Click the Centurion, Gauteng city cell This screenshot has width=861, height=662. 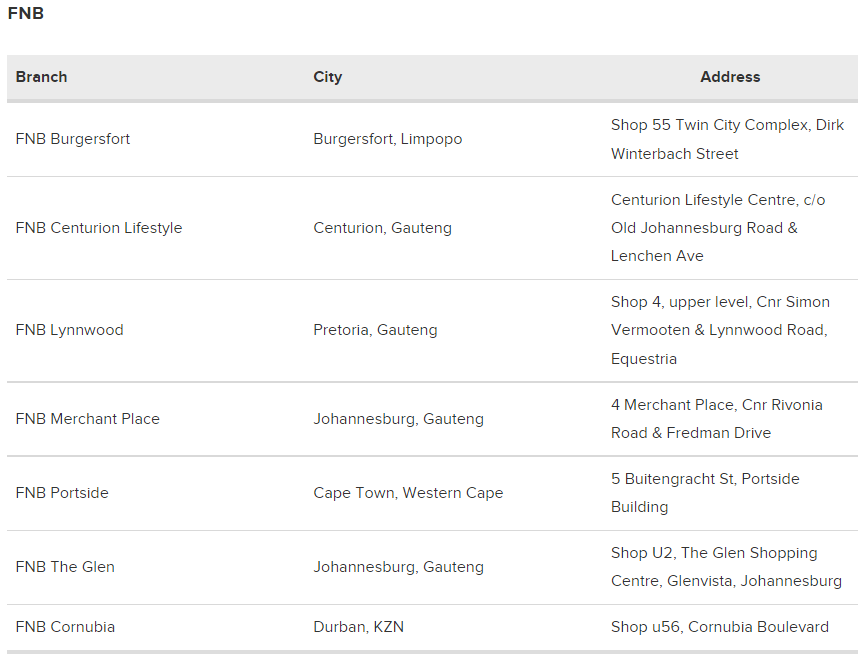pyautogui.click(x=382, y=228)
